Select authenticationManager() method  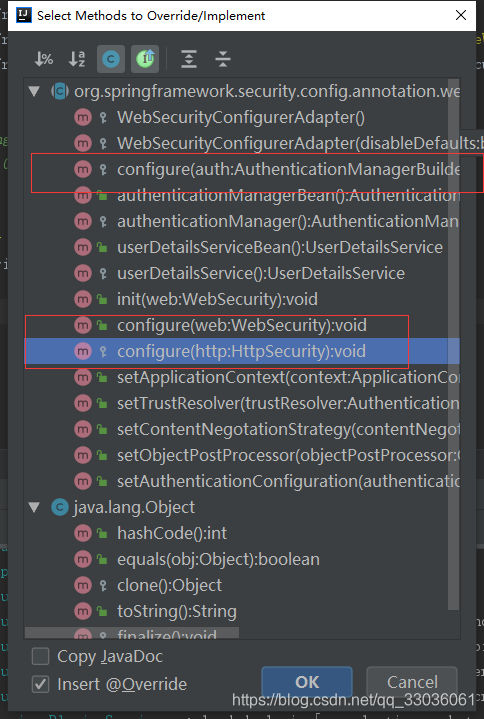pos(242,221)
